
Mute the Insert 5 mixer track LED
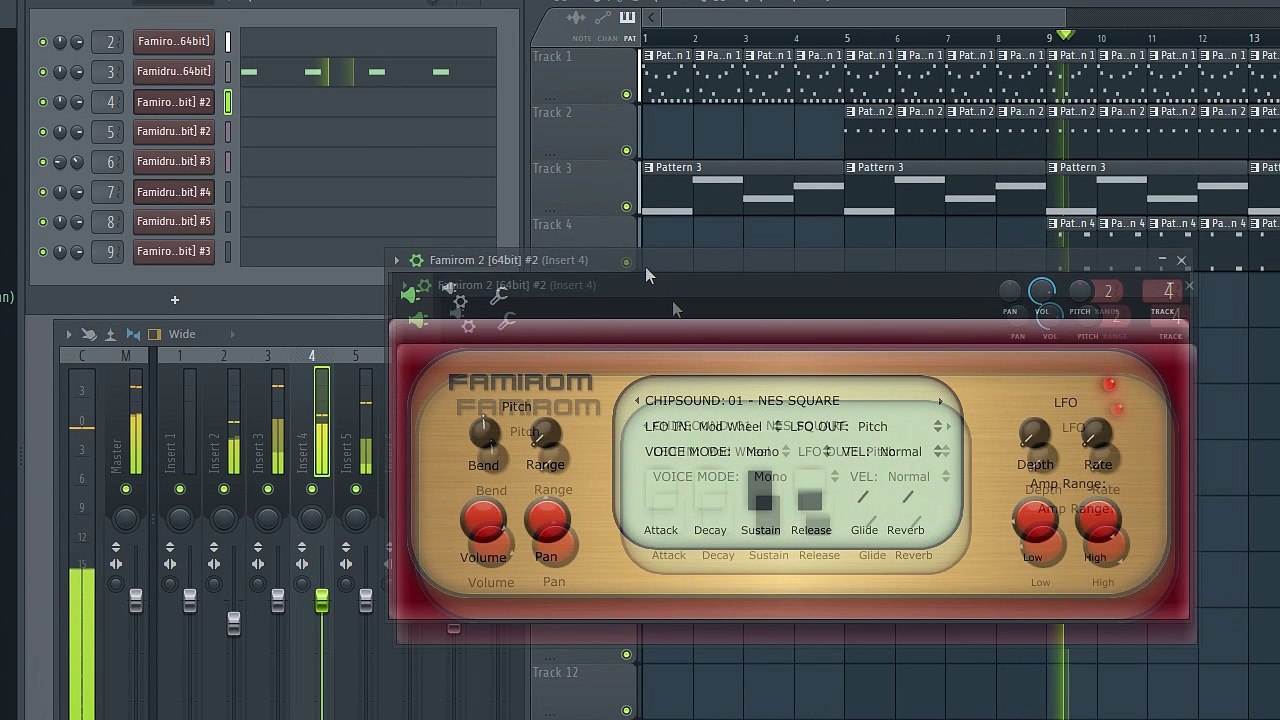click(x=356, y=489)
